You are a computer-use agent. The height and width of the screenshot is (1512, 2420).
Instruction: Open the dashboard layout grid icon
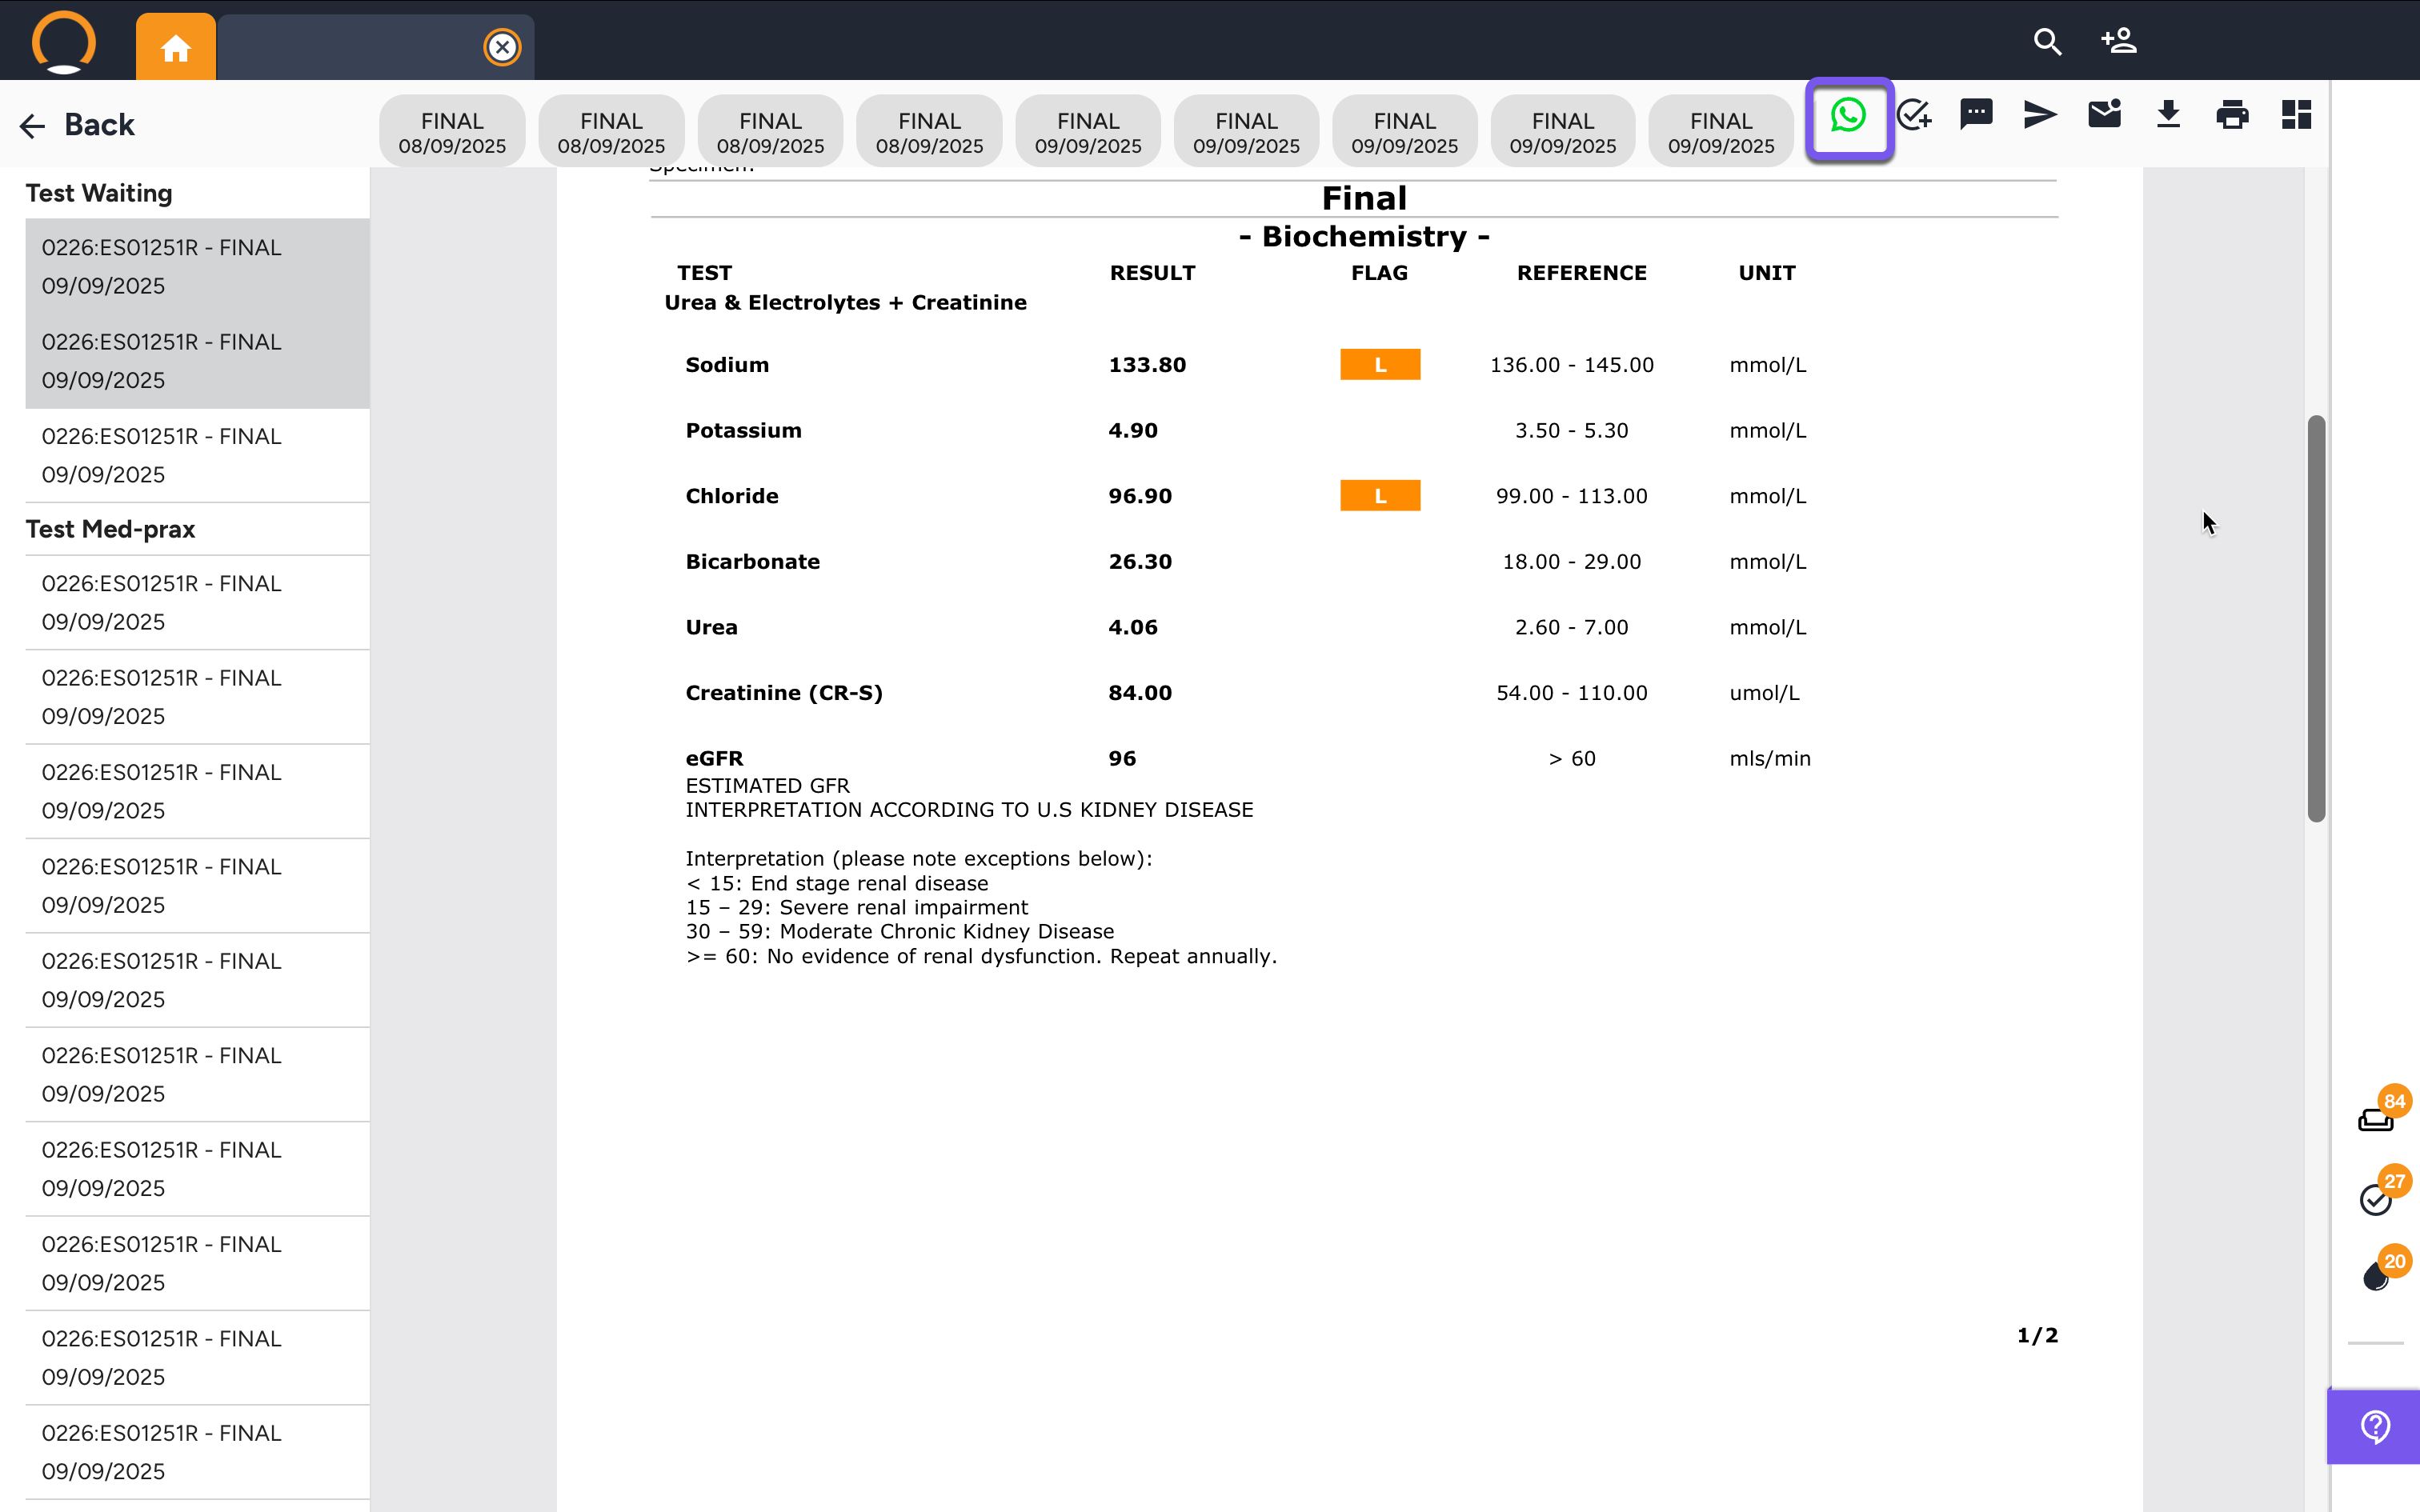pos(2296,115)
